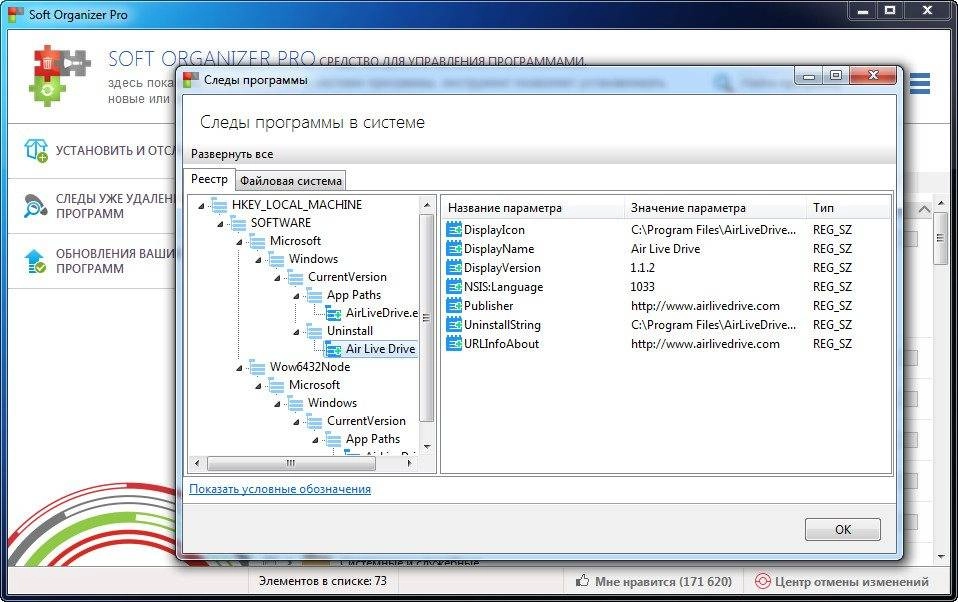This screenshot has height=602, width=958.
Task: Click the Air Live Drive key icon under Uninstall
Action: pos(334,349)
